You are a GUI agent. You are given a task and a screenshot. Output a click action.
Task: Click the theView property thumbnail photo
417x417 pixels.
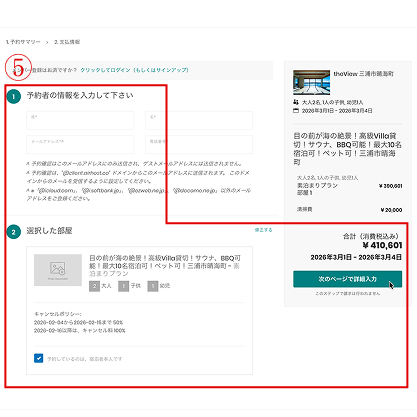311,82
